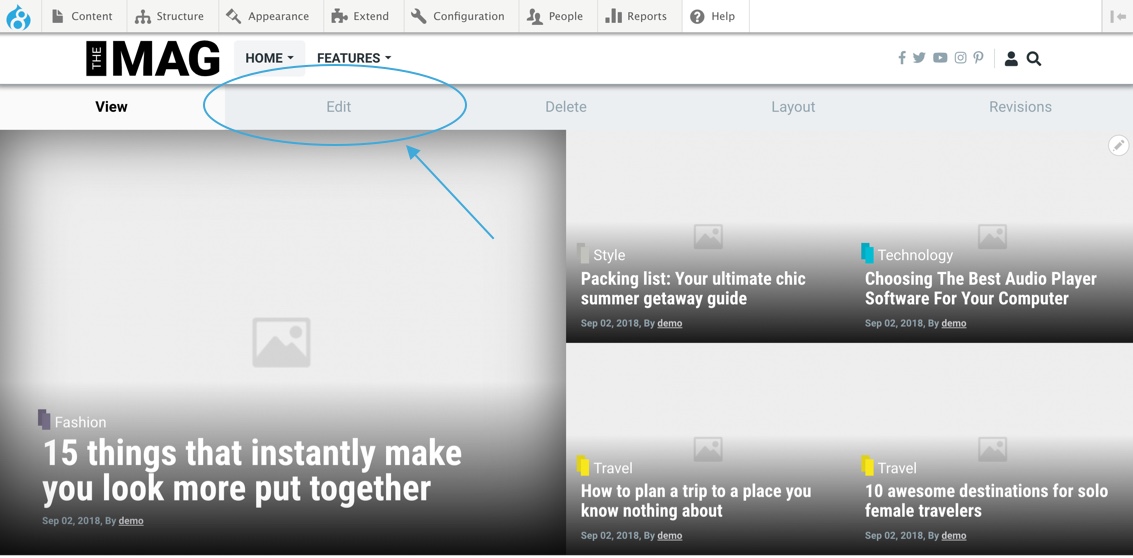Click demo author link under Fashion article

[131, 520]
